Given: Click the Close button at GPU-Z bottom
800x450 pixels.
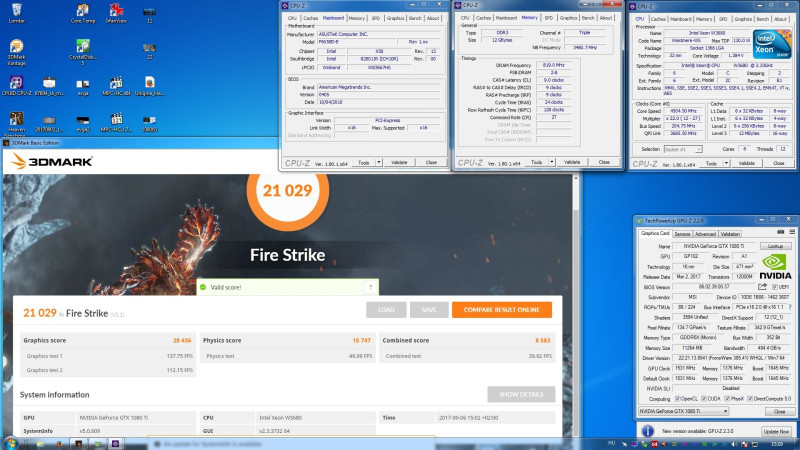Looking at the screenshot, I should [x=780, y=411].
